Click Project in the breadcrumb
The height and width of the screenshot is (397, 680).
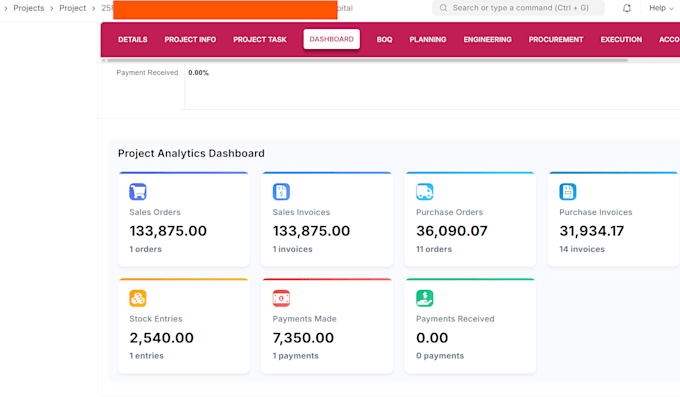[x=72, y=8]
